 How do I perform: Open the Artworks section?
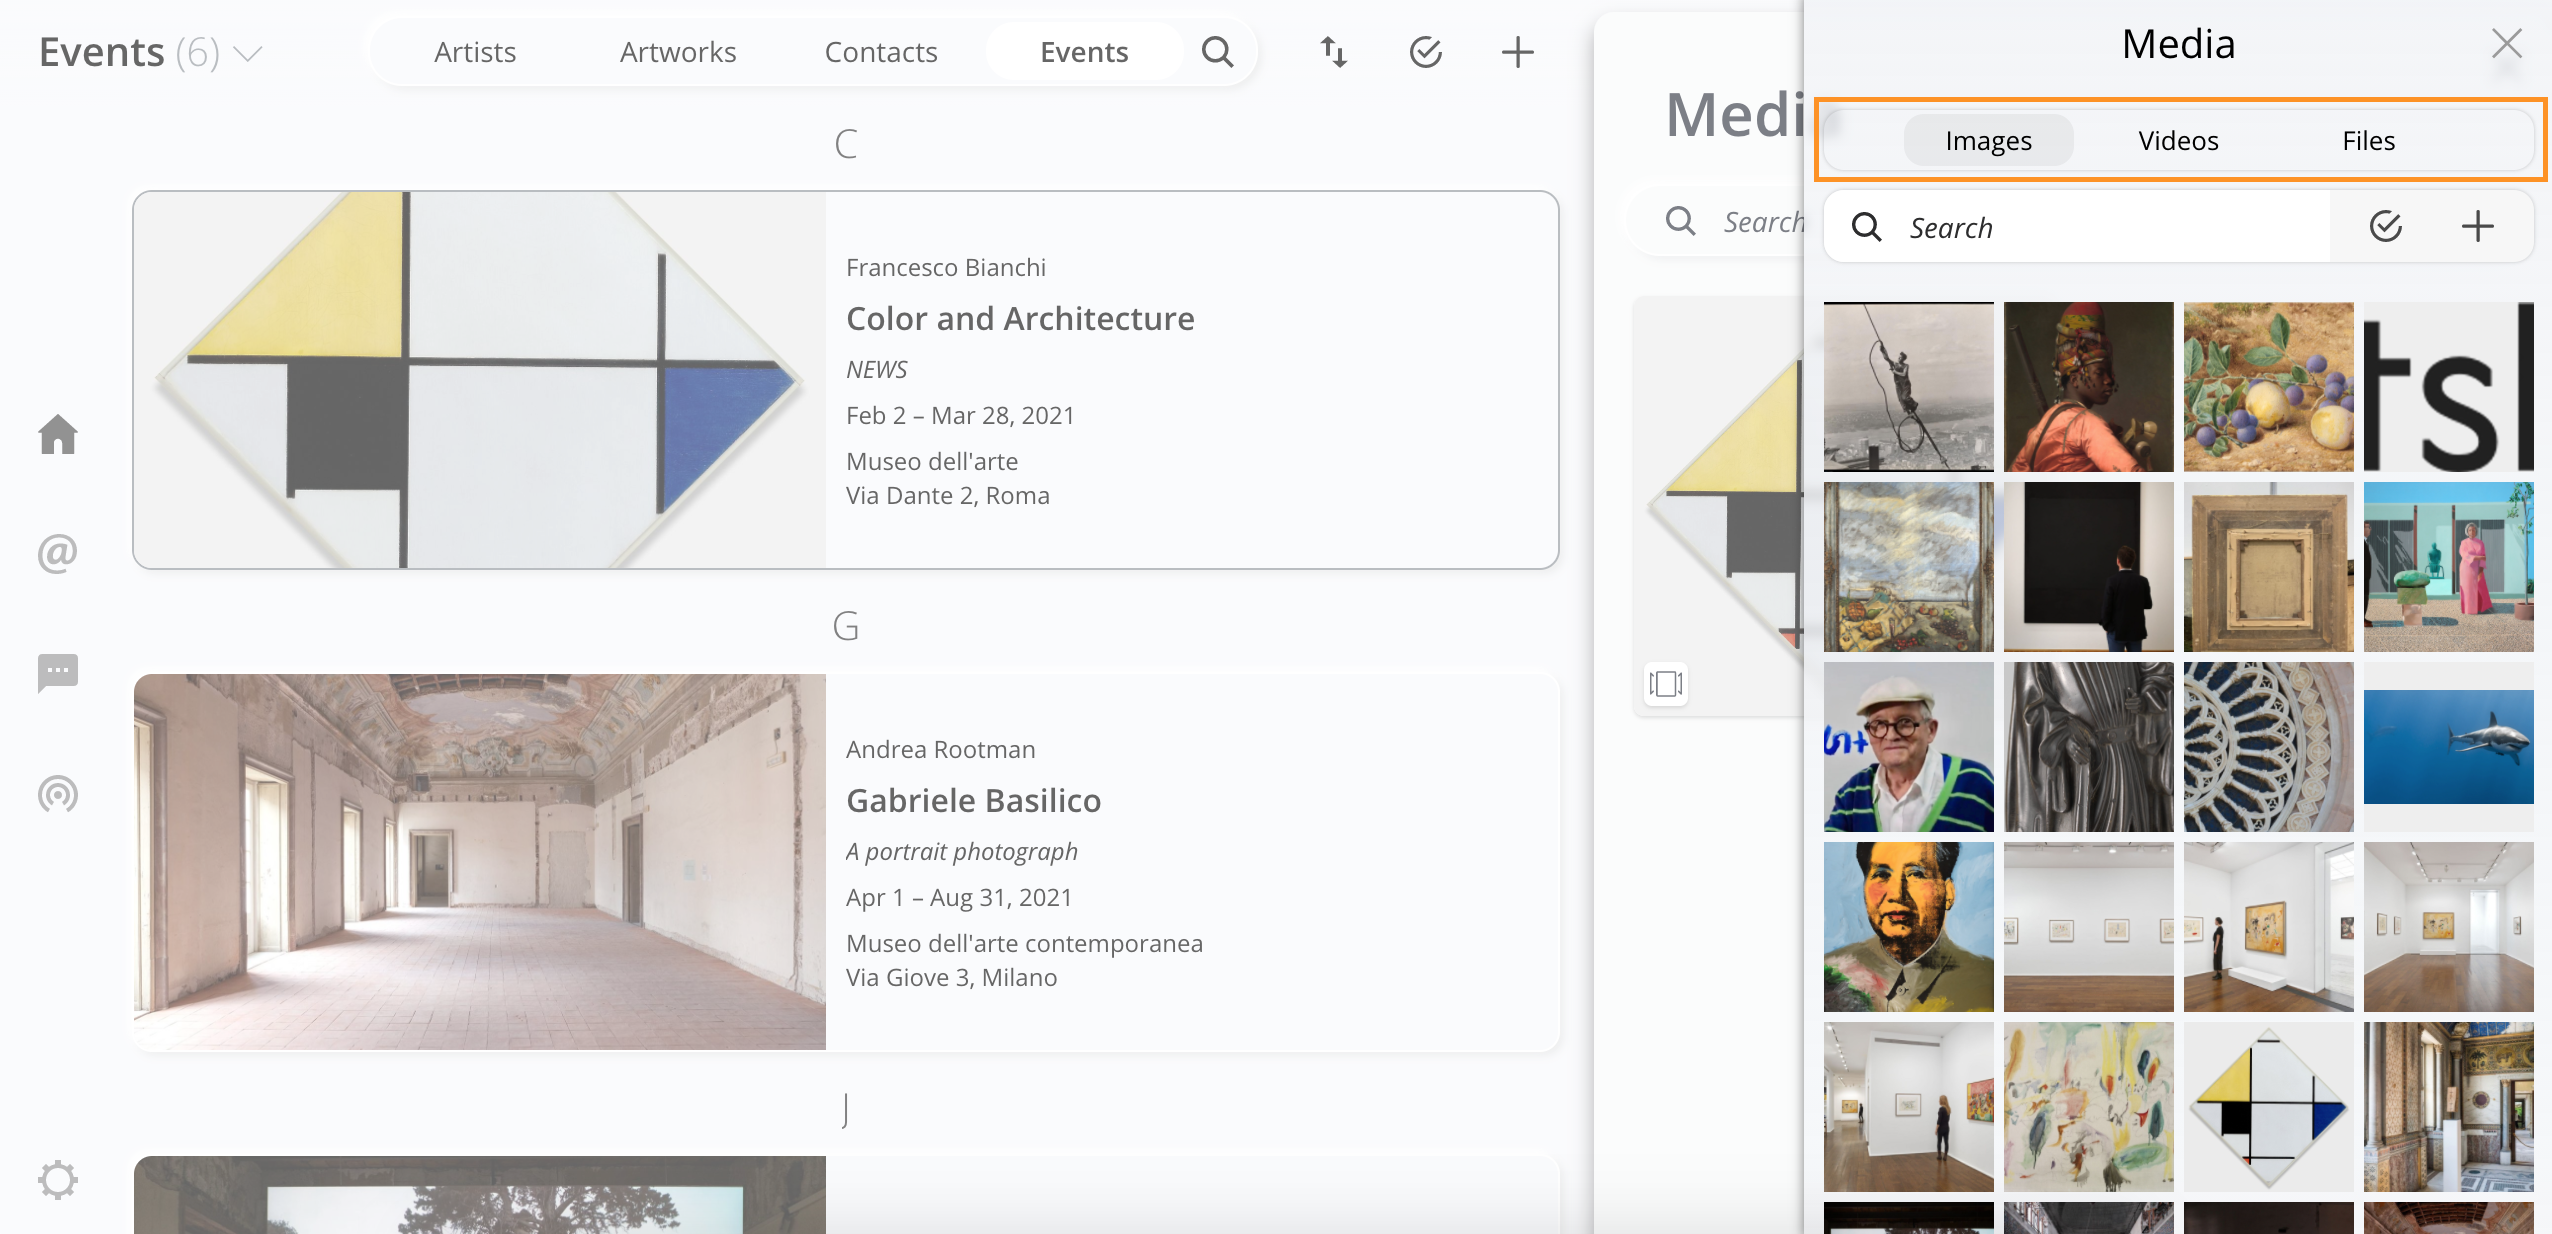pos(678,52)
